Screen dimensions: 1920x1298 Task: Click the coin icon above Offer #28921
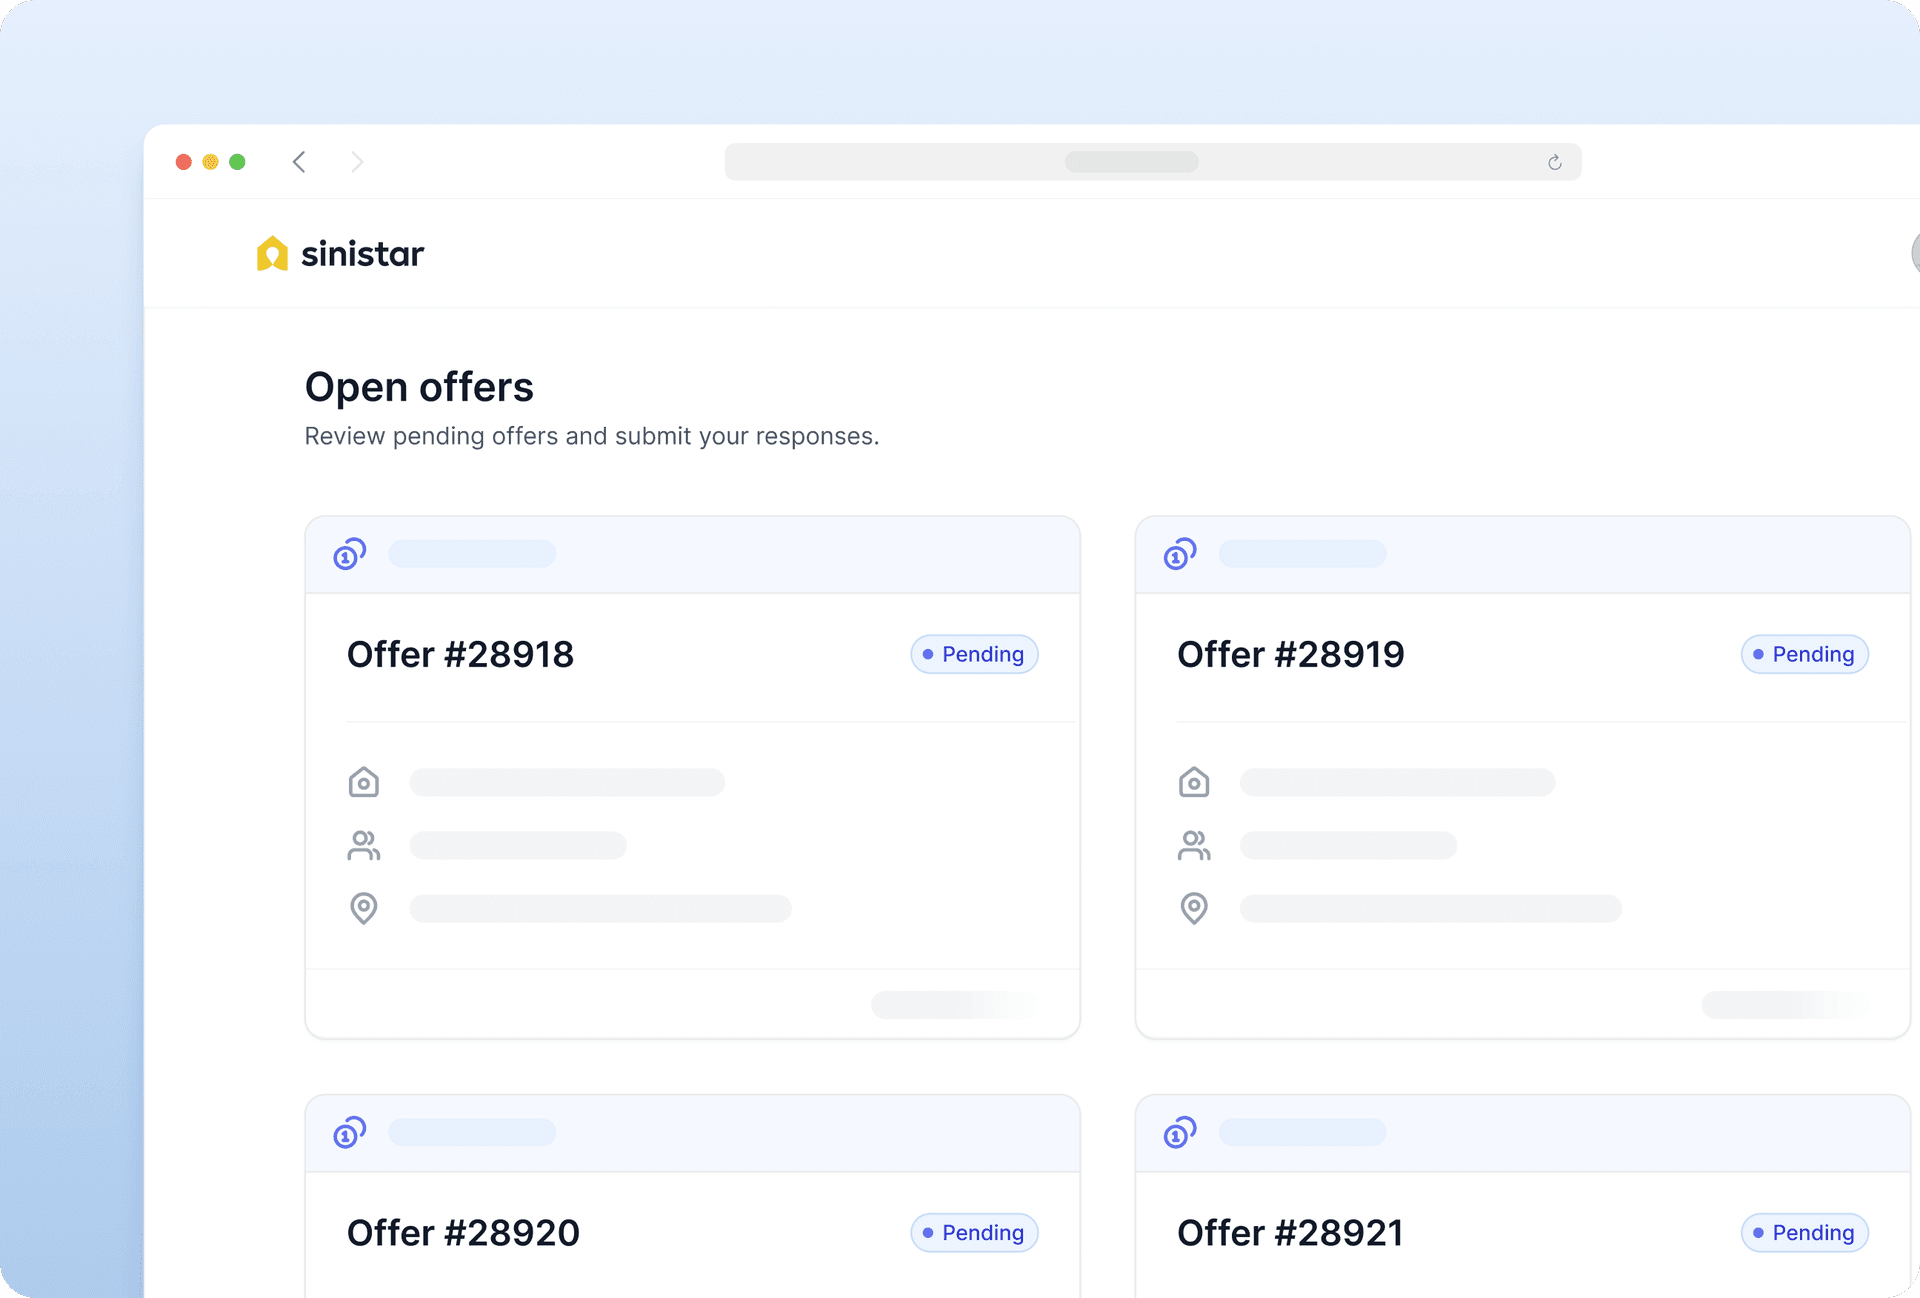1180,1132
